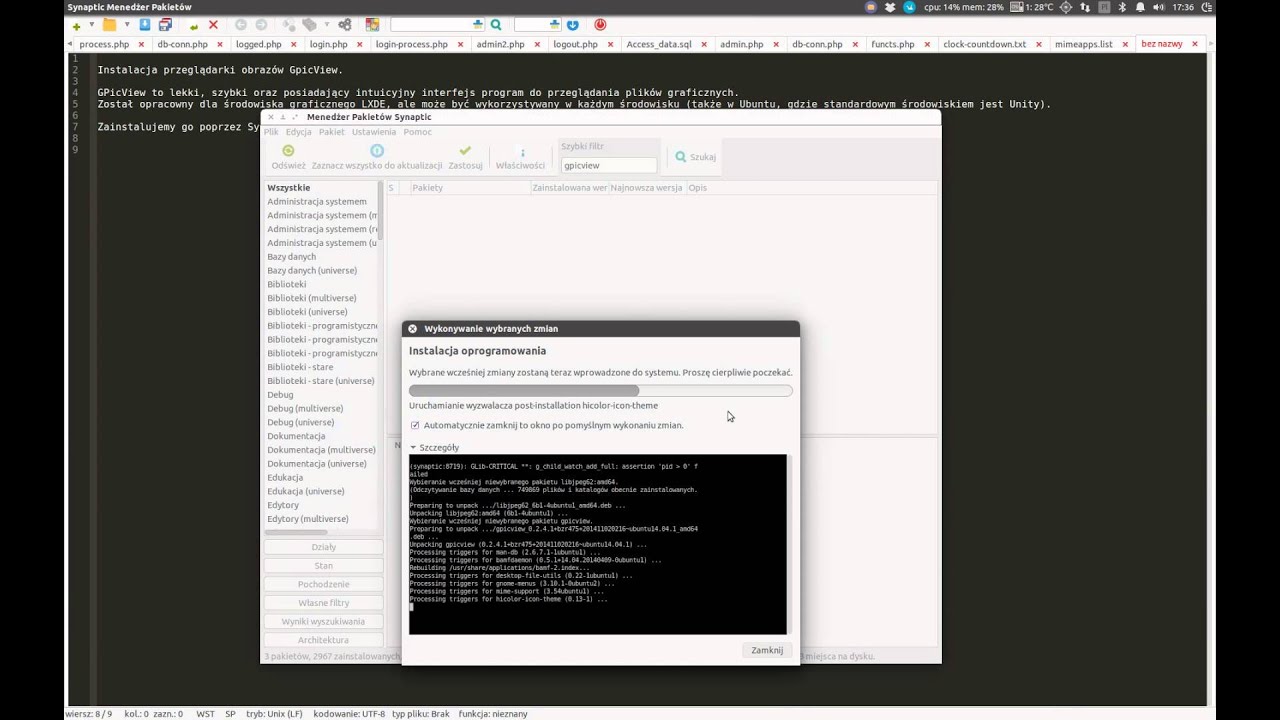Viewport: 1280px width, 720px height.
Task: Click the Właściwości properties icon
Action: [522, 152]
